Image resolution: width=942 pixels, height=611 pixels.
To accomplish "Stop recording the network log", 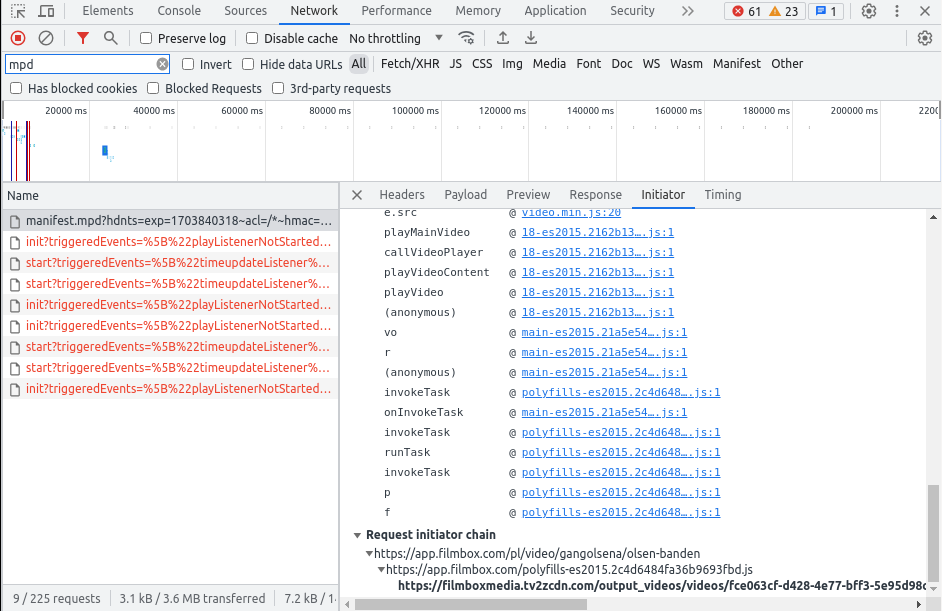I will pyautogui.click(x=18, y=38).
